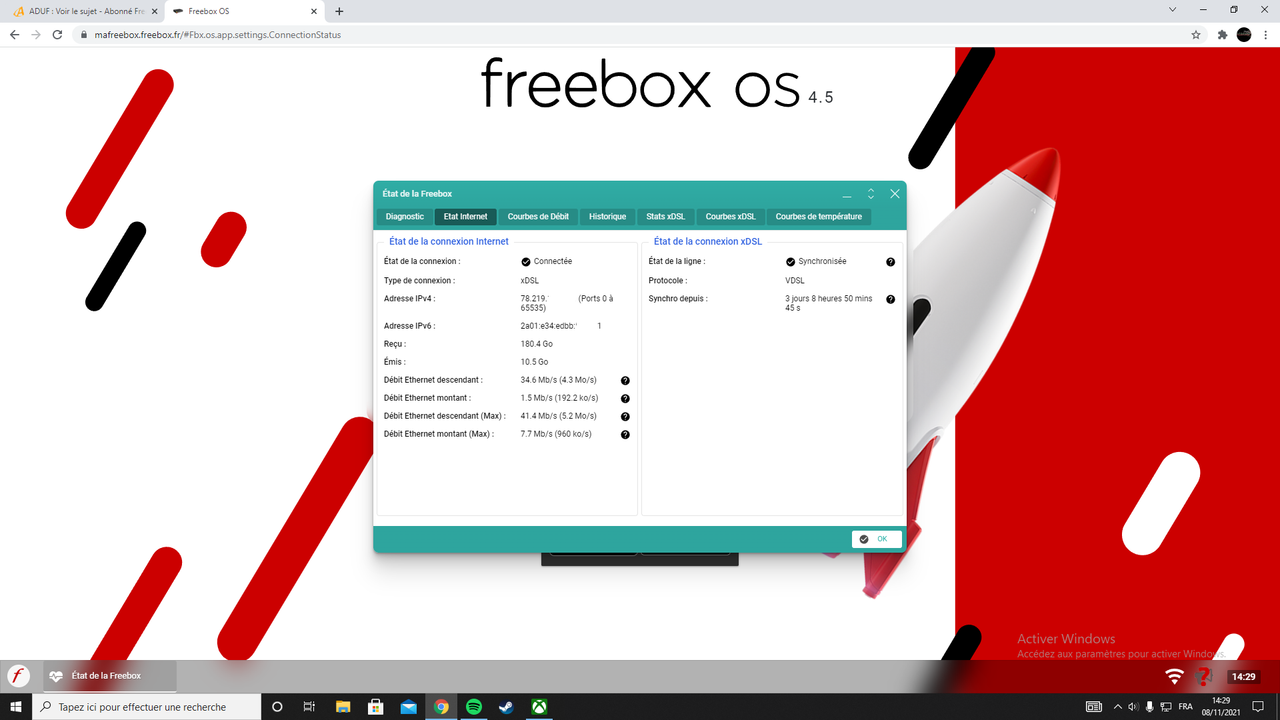Viewport: 1280px width, 720px height.
Task: Select the Reçu value 180.4 Go
Action: pos(537,344)
